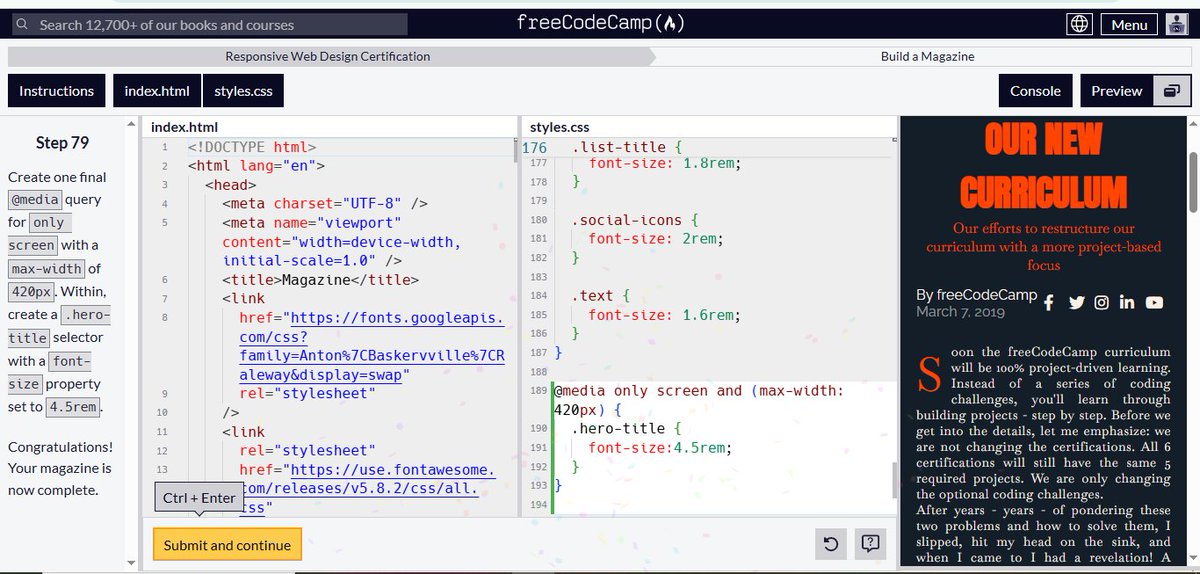1200x574 pixels.
Task: Open Build a Magazine breadcrumb
Action: [x=927, y=56]
